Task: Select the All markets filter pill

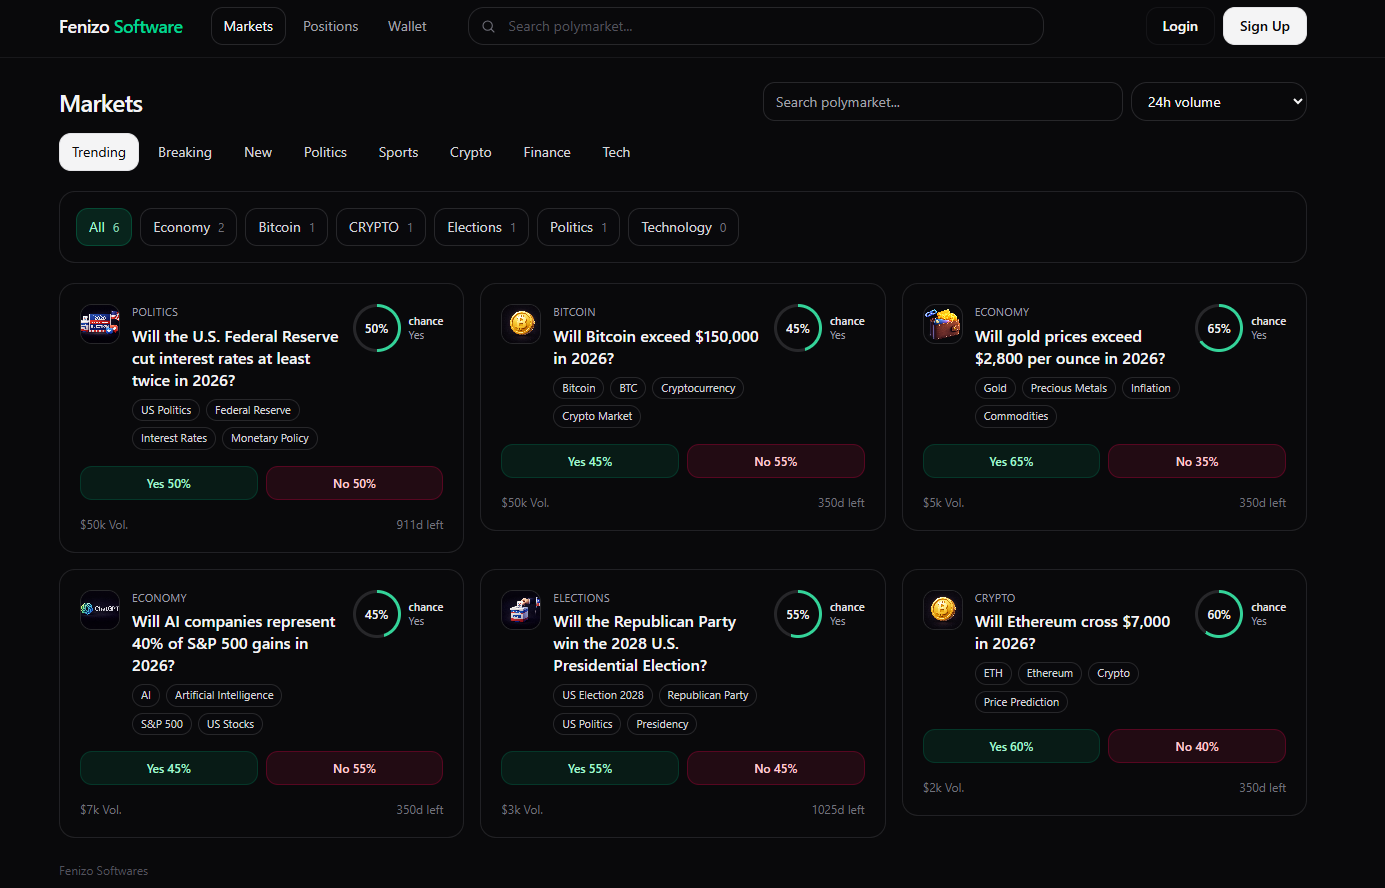Action: 103,227
